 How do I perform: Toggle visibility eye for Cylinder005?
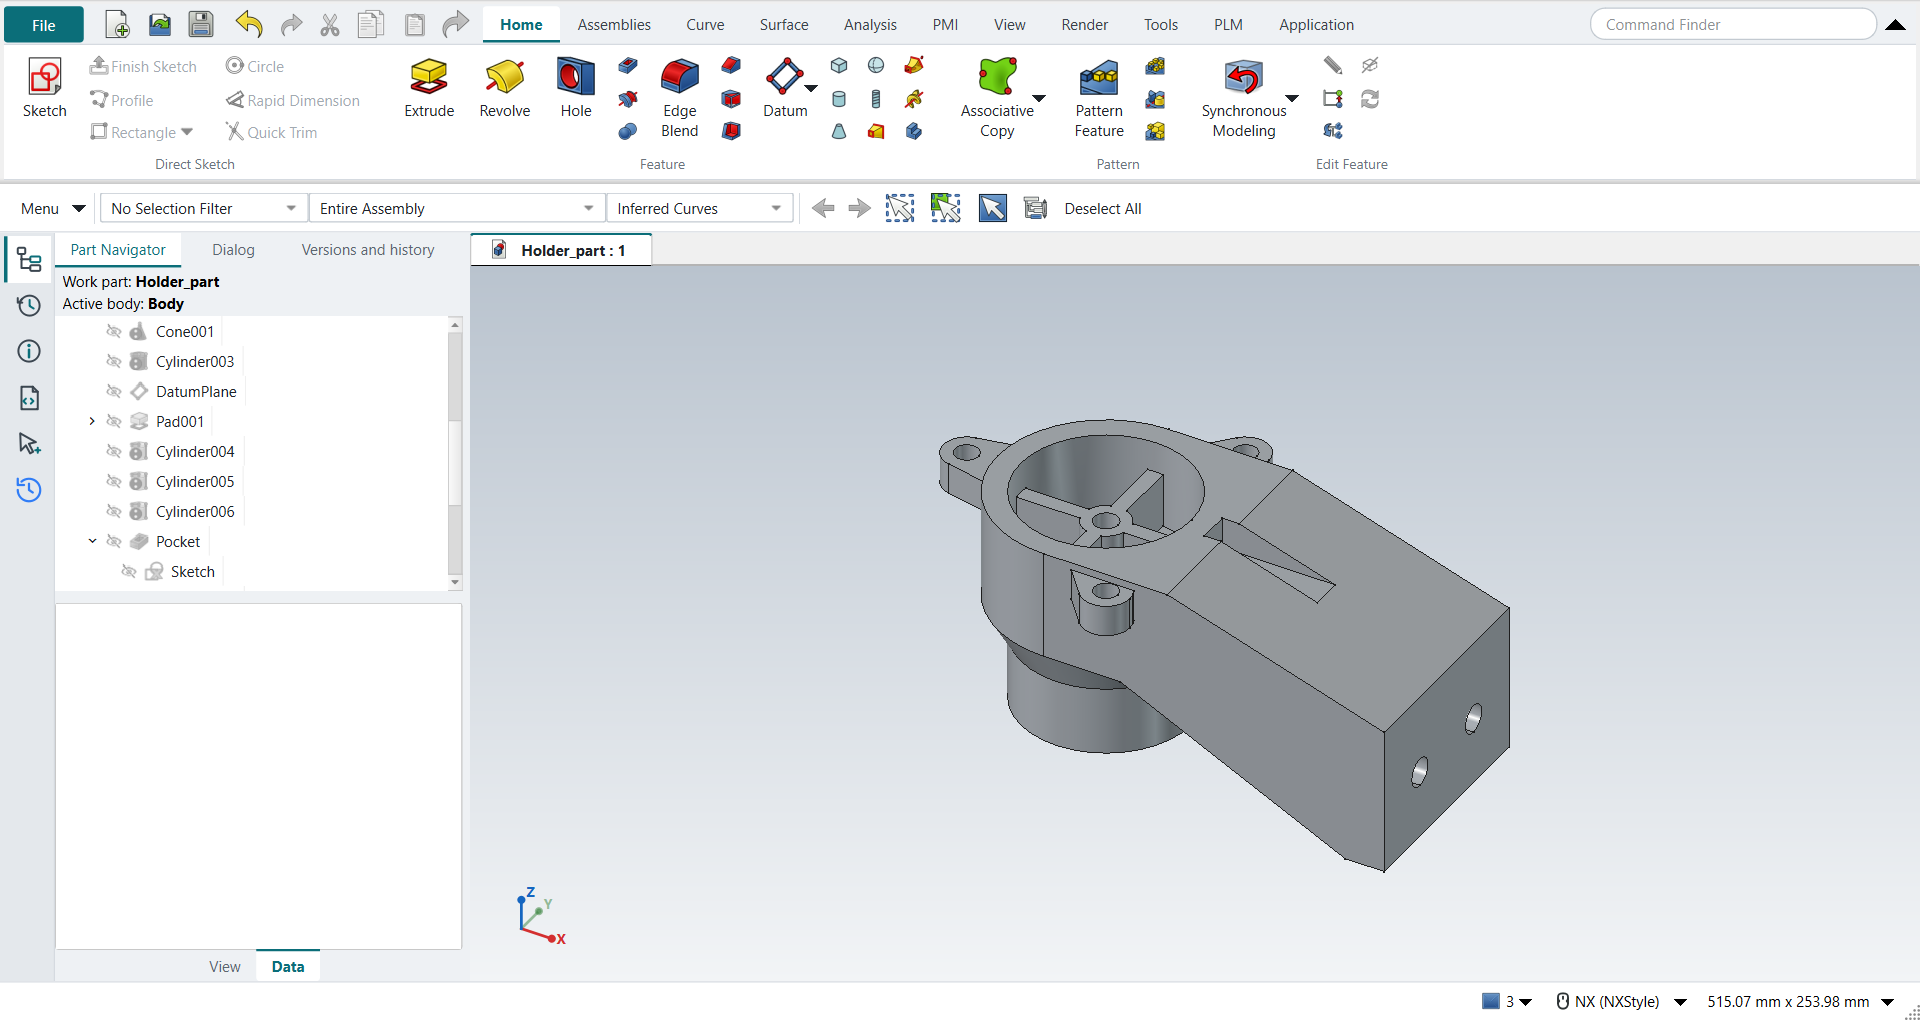(114, 482)
